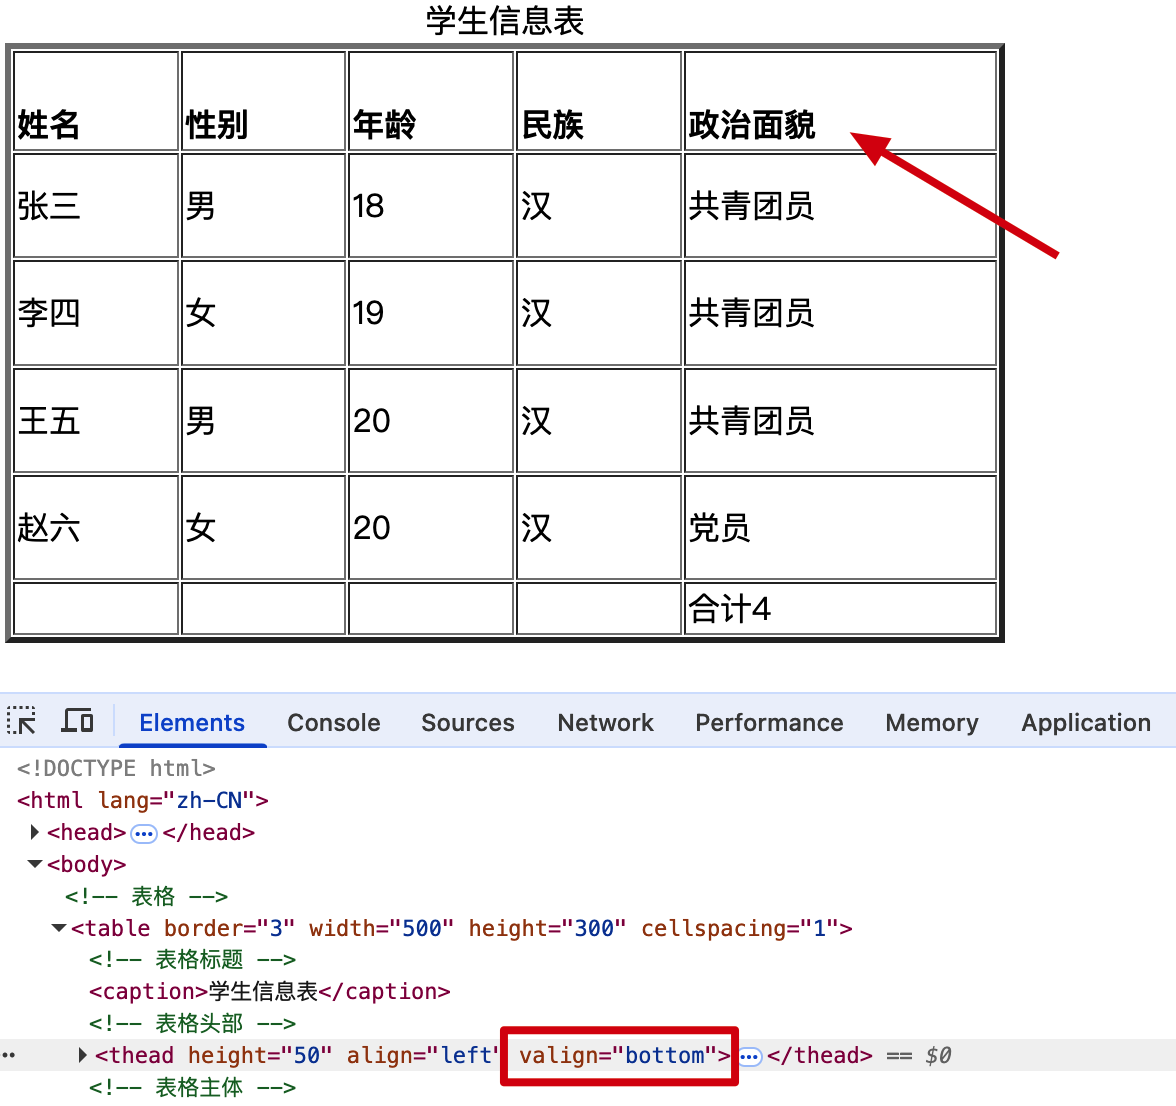This screenshot has width=1176, height=1106.
Task: Click the 党员 cell
Action: [841, 527]
